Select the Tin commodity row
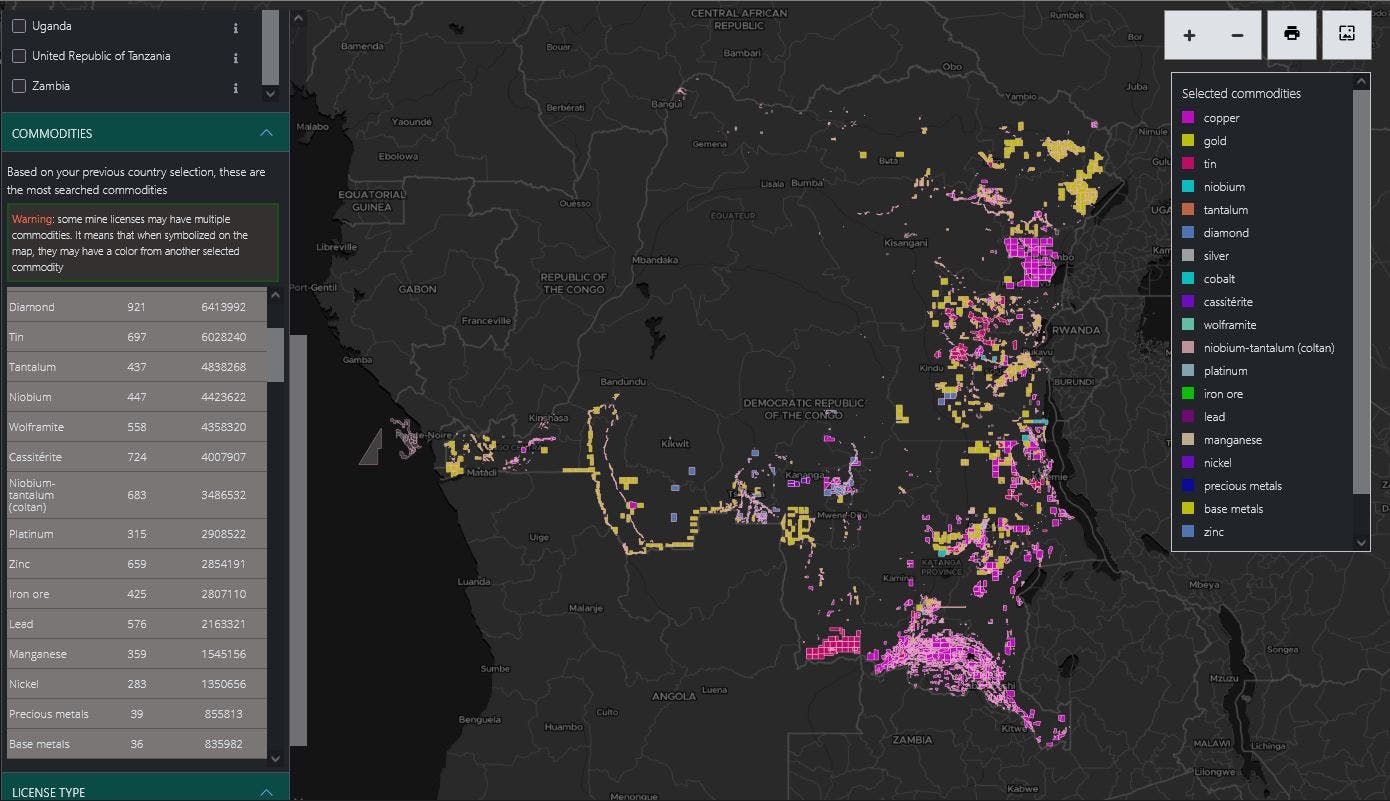The image size is (1390, 801). coord(136,337)
